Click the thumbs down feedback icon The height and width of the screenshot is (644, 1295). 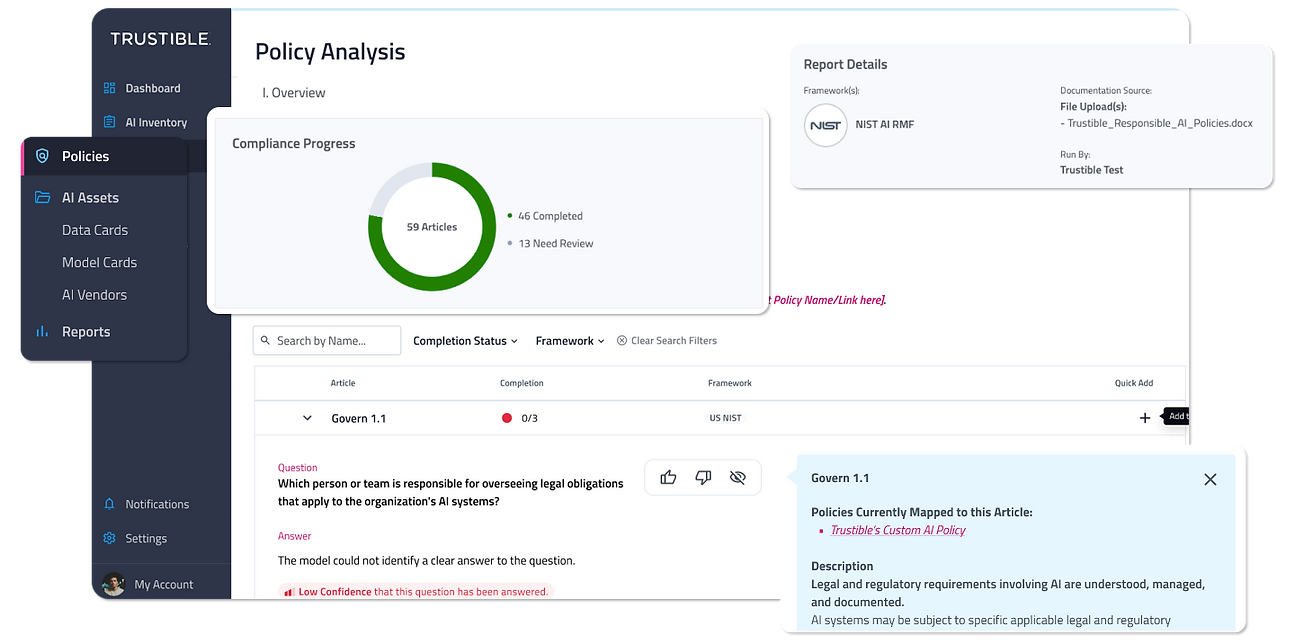pos(703,478)
